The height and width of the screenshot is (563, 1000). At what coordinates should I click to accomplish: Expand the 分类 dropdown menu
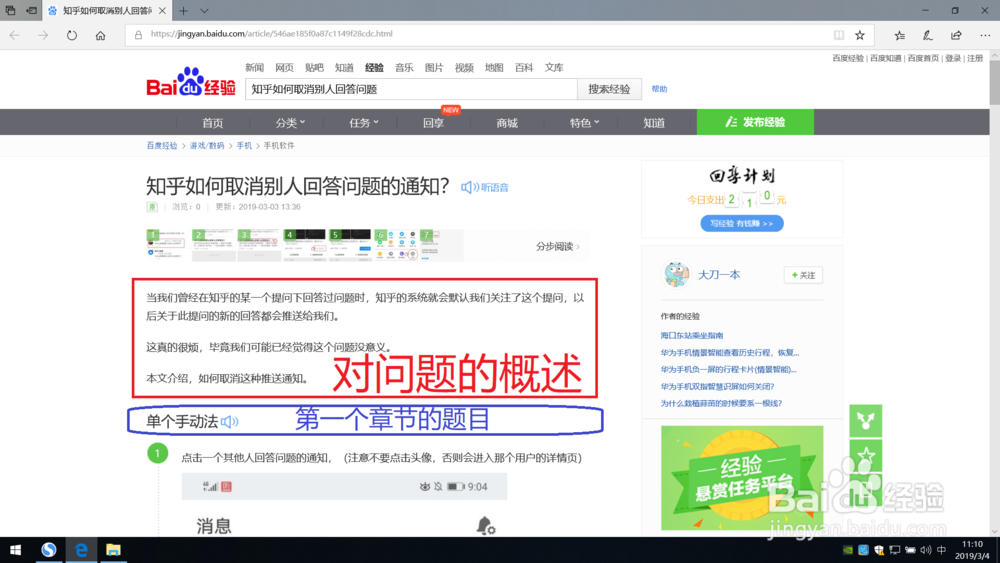coord(290,122)
